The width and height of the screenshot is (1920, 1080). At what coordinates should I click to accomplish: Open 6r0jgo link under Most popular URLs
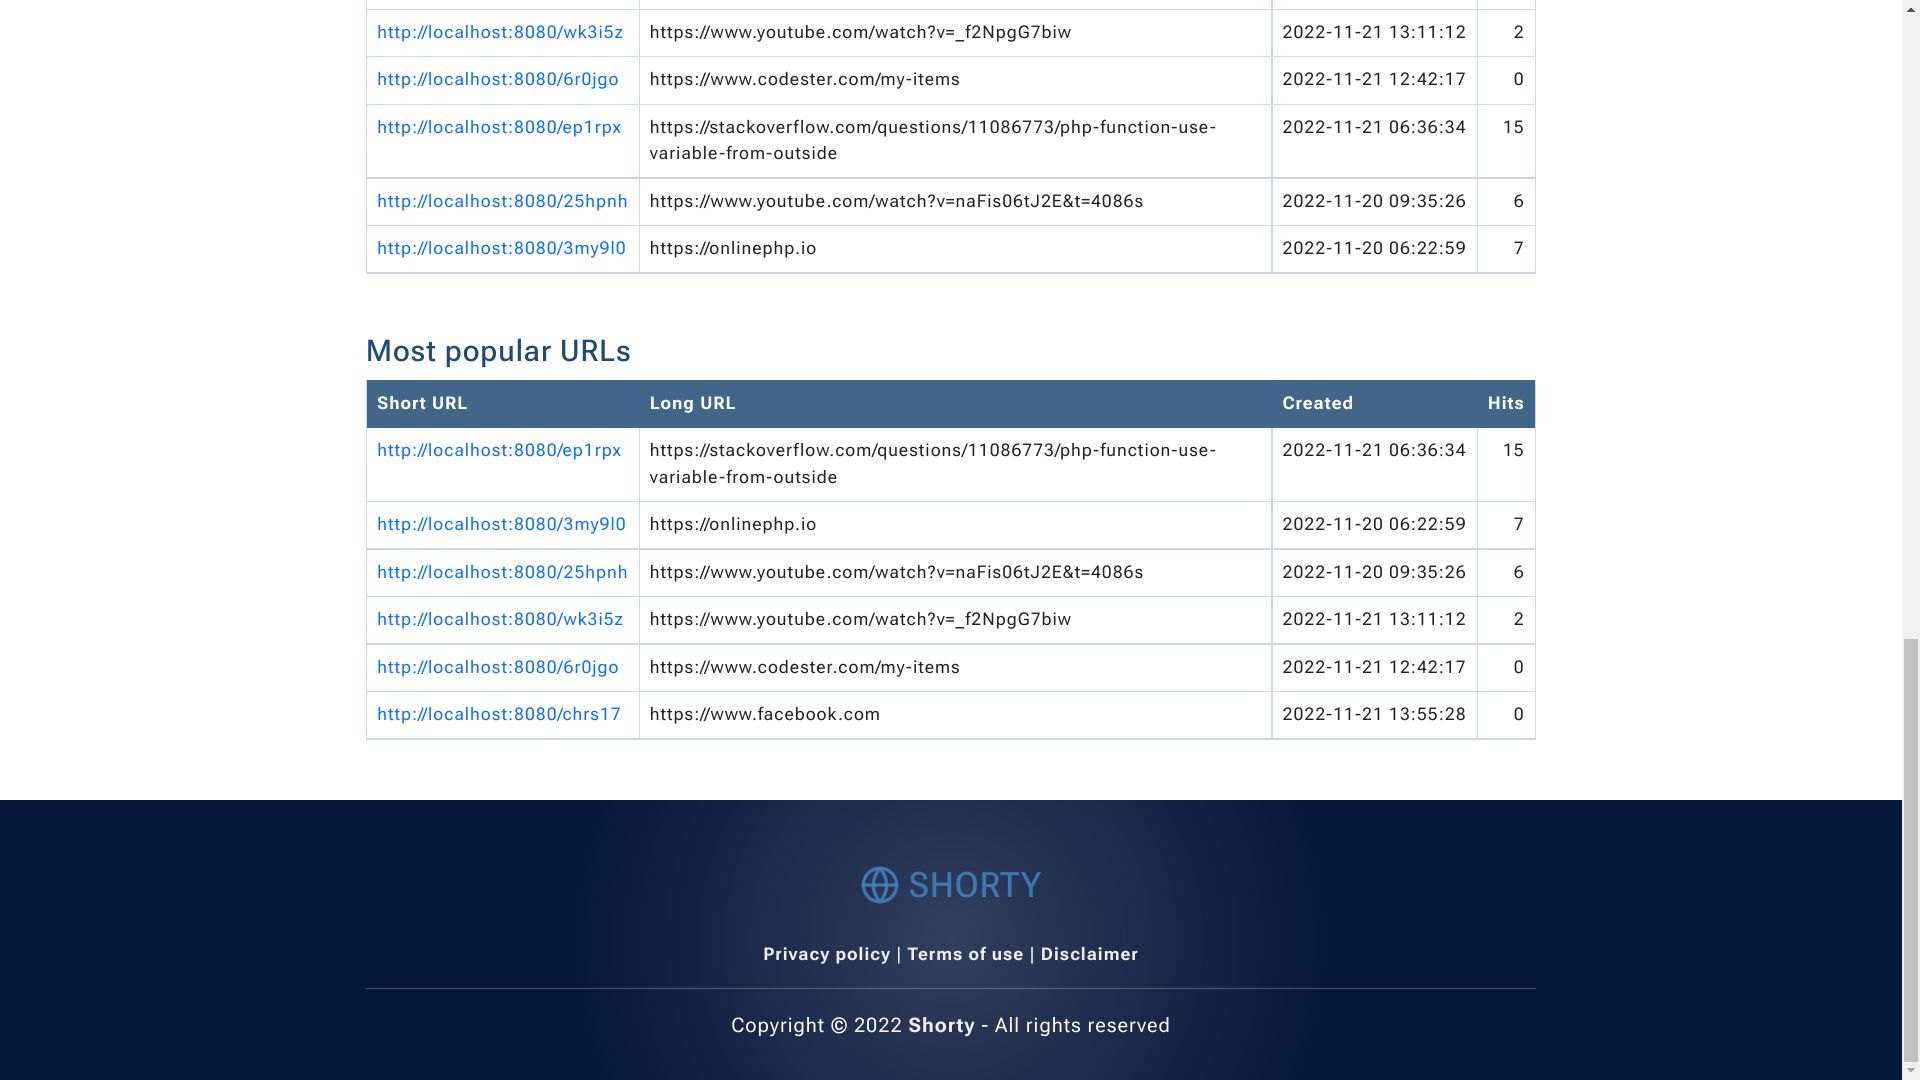tap(497, 667)
